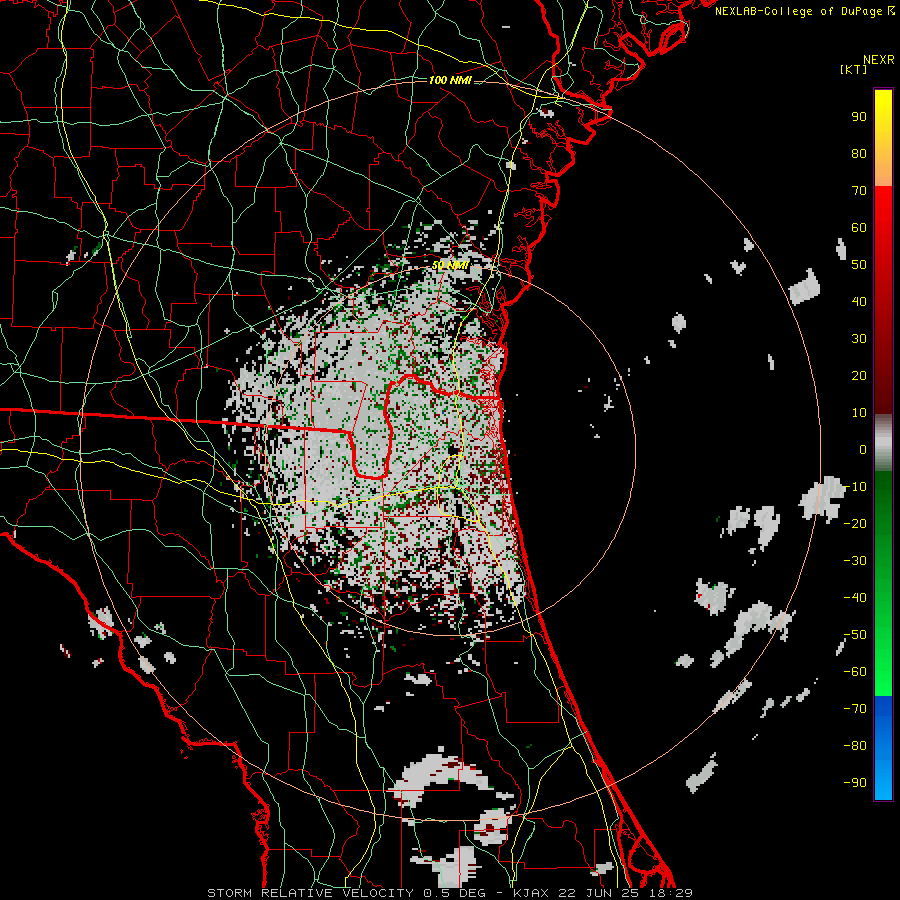Click the [KT] units label
The width and height of the screenshot is (900, 900).
coord(854,69)
